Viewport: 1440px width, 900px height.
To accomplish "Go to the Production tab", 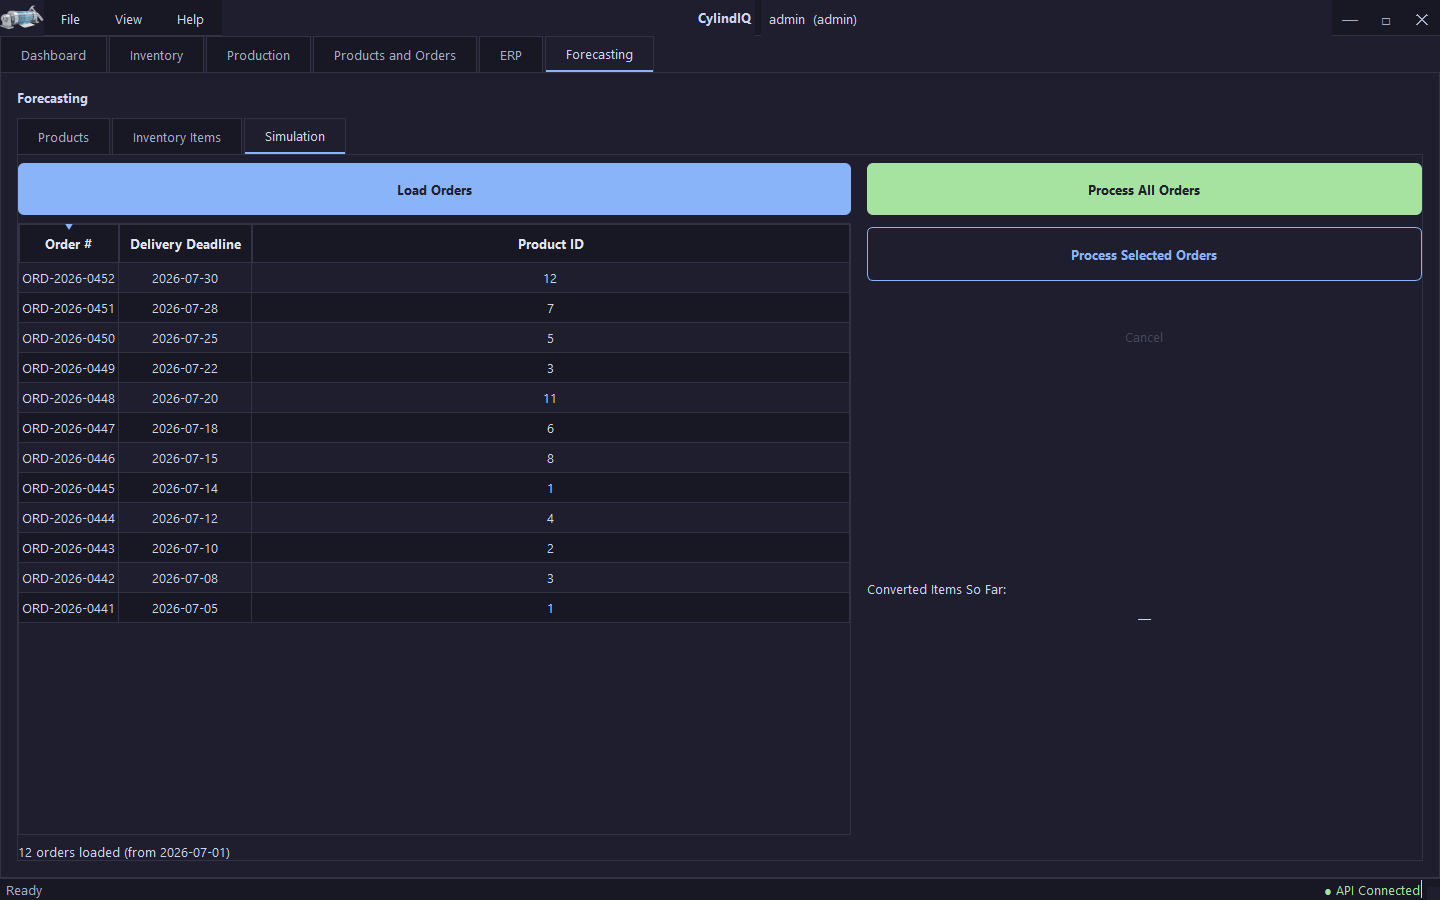I will [x=258, y=55].
